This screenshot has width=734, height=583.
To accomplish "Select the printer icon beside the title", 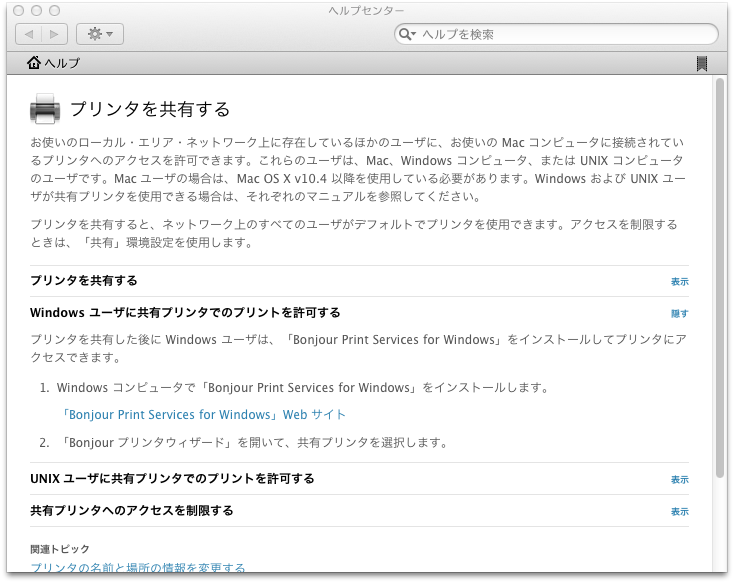I will point(45,109).
